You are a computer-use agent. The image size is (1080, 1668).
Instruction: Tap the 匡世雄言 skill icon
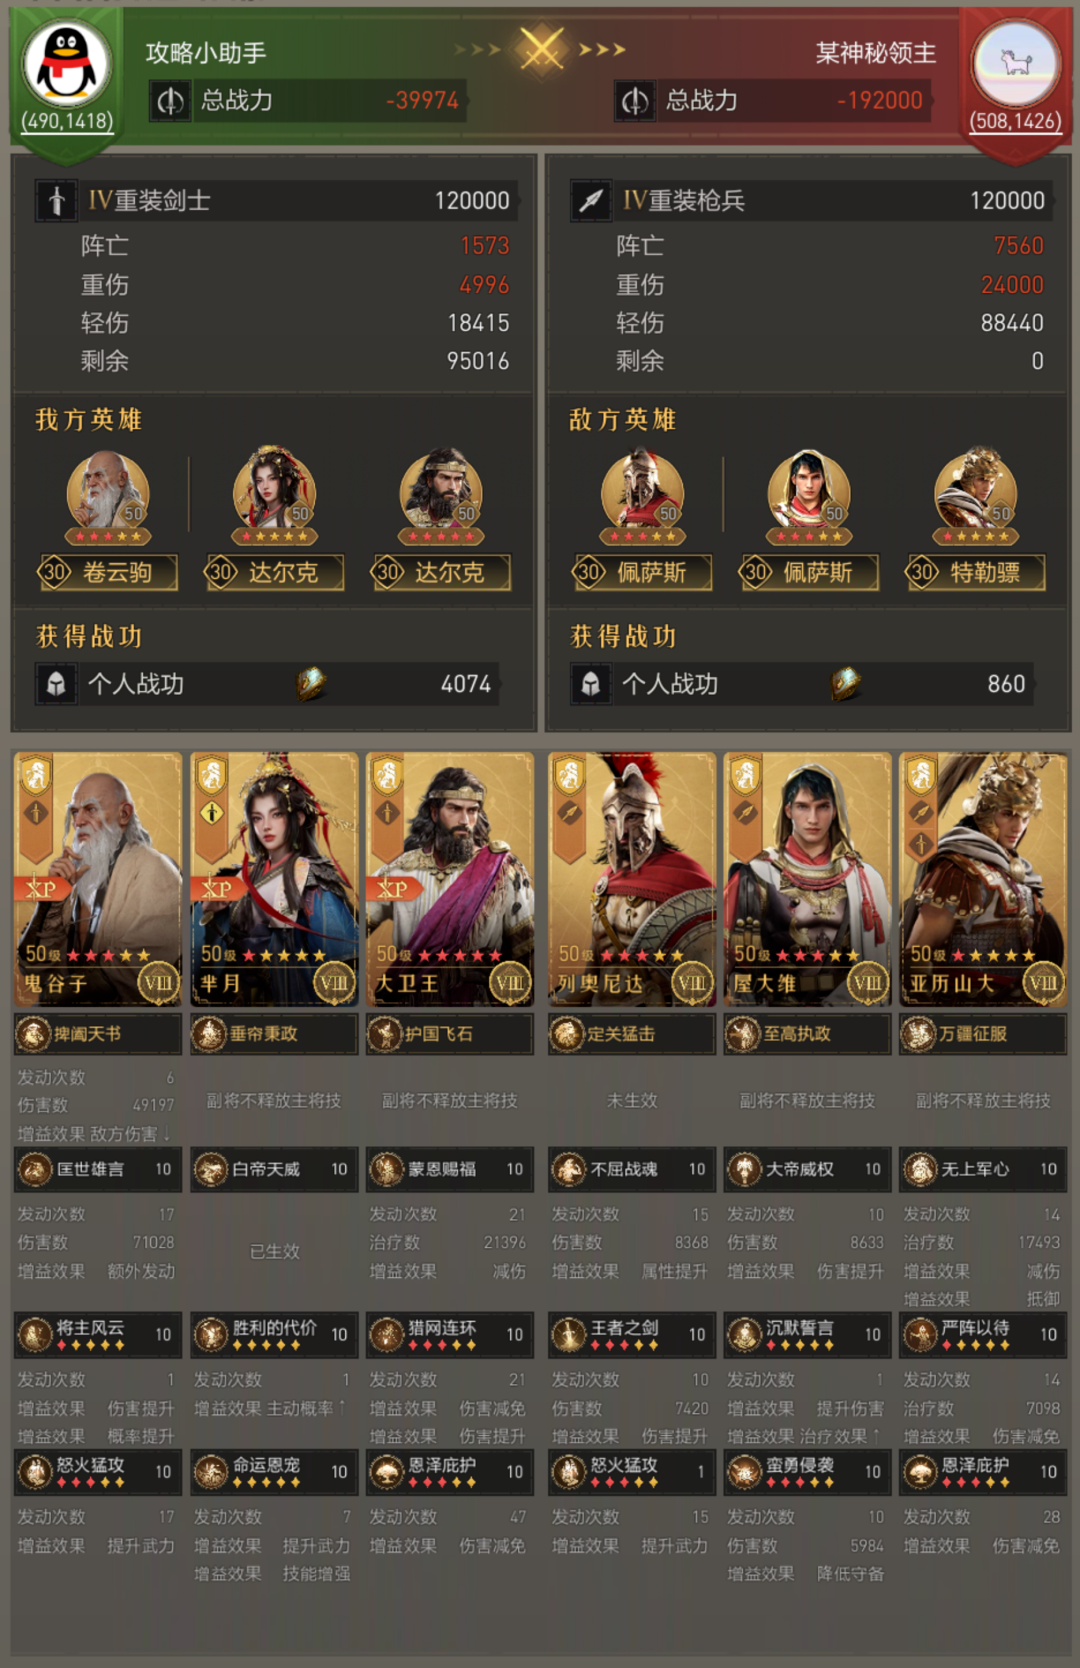coord(36,1169)
